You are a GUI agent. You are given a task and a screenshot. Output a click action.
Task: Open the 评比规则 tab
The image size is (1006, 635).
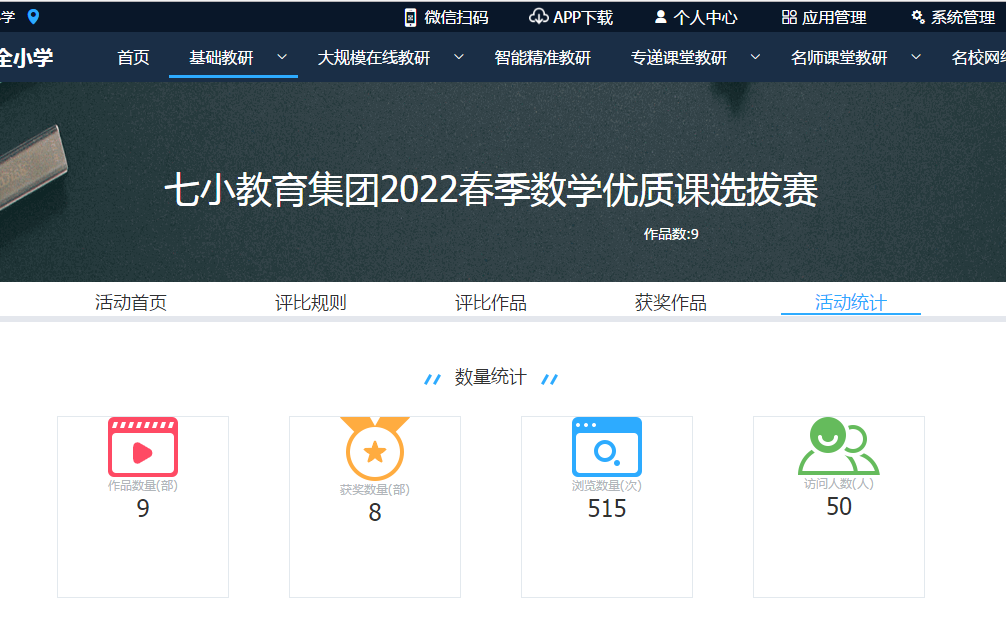(x=311, y=303)
